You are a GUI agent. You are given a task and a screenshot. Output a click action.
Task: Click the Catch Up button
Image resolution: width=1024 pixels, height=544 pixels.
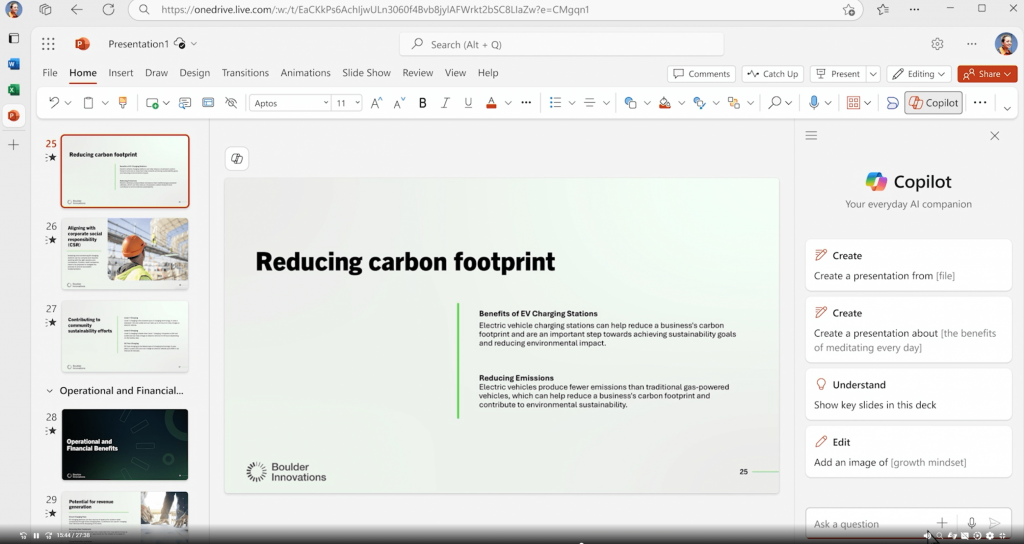click(x=773, y=74)
